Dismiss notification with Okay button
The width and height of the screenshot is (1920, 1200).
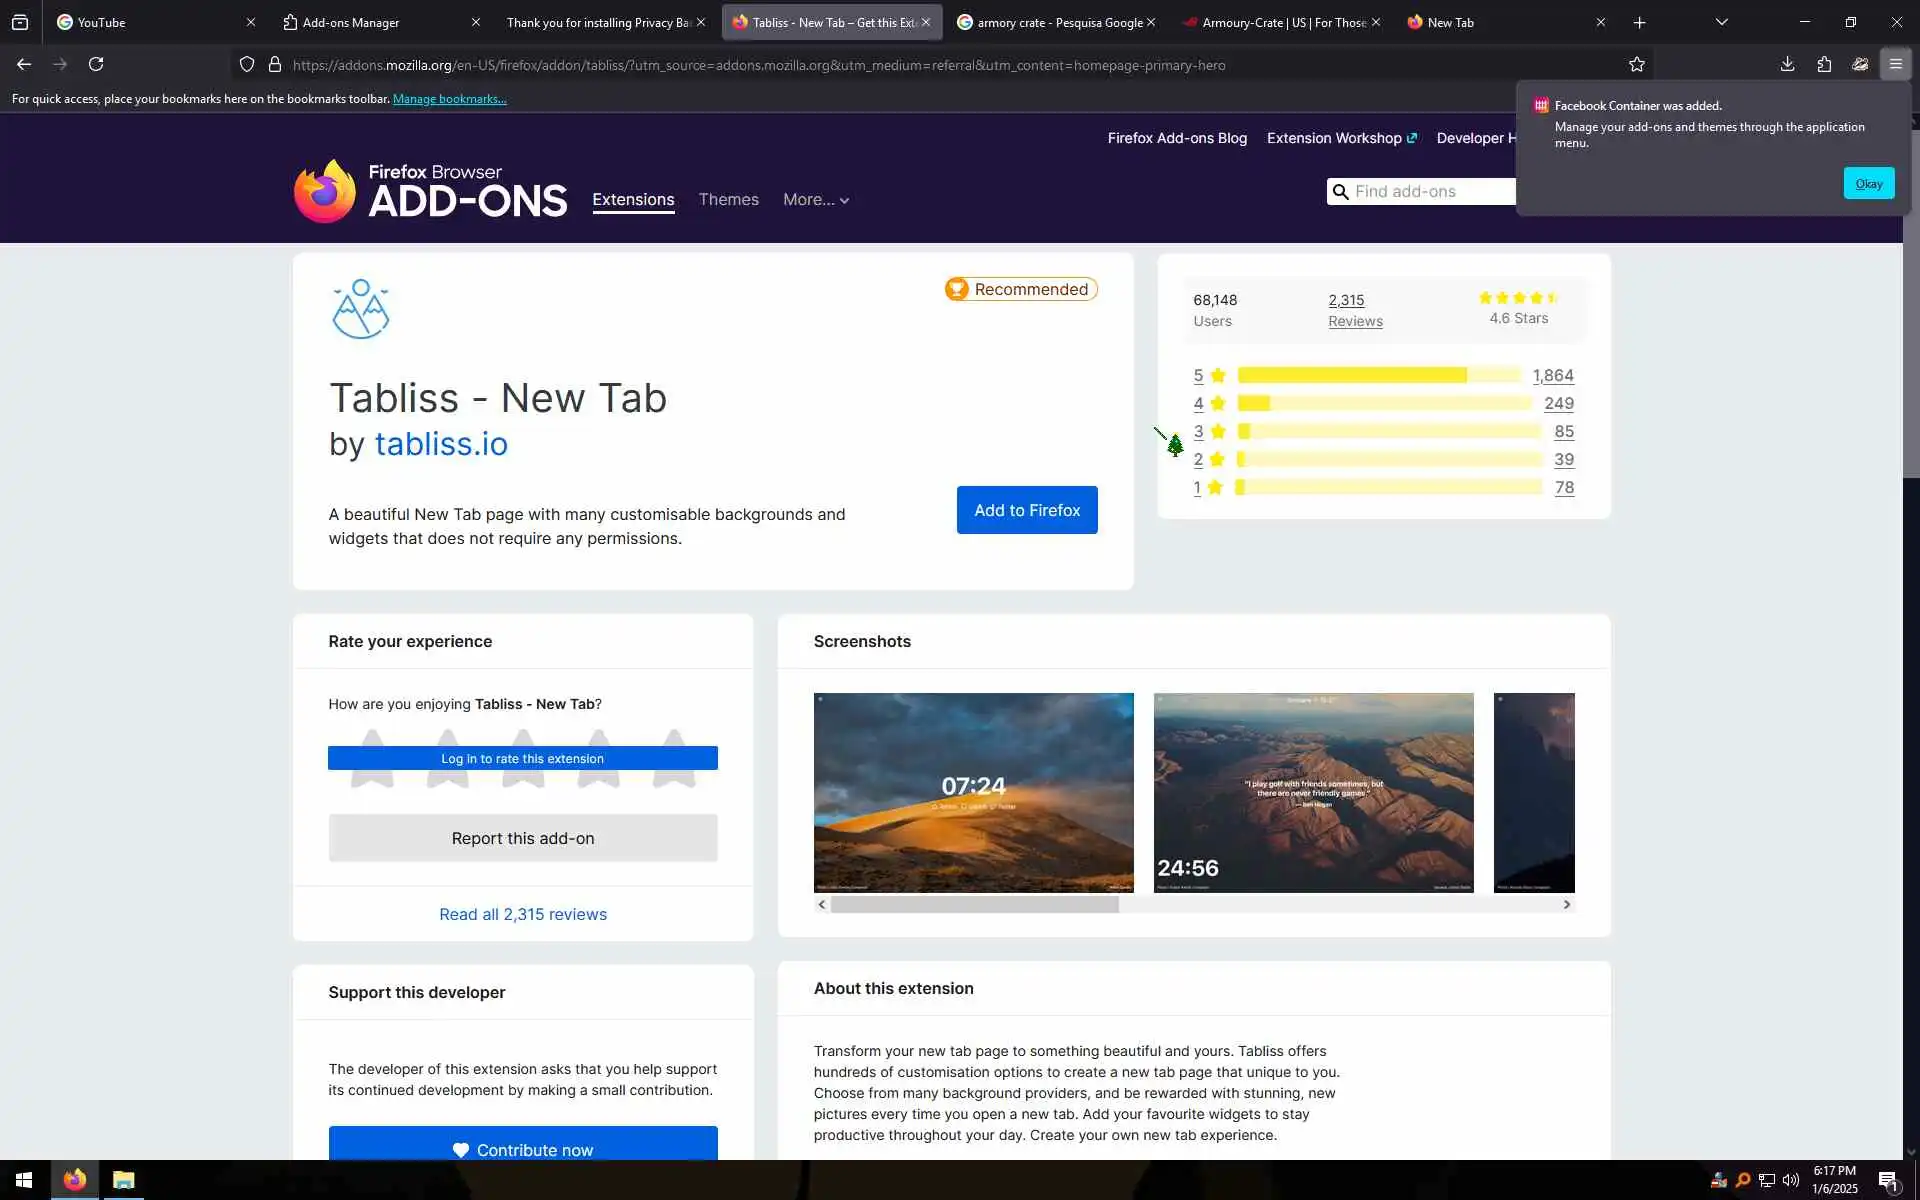point(1868,183)
